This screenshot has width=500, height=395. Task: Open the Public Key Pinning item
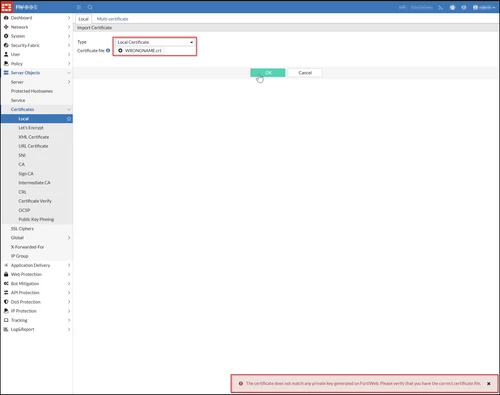pyautogui.click(x=36, y=219)
